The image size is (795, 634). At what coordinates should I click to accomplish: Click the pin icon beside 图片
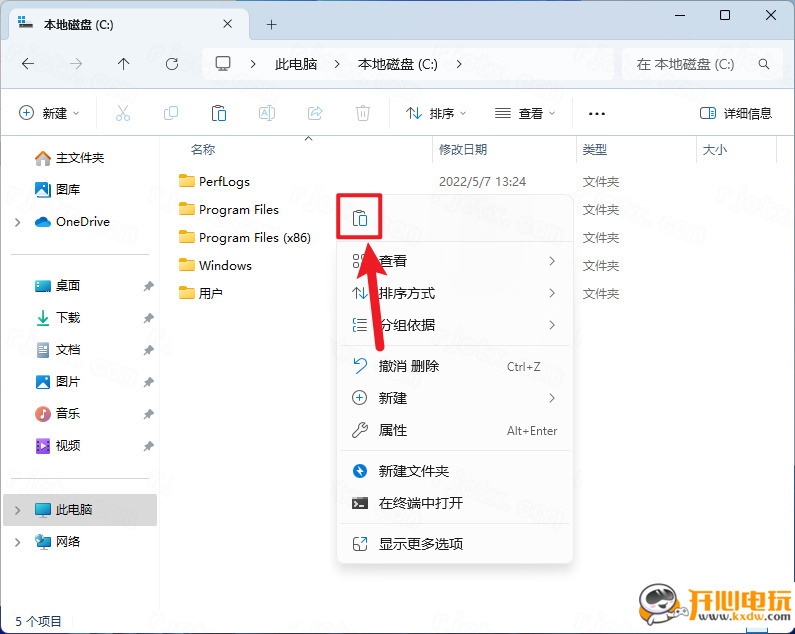coord(148,382)
